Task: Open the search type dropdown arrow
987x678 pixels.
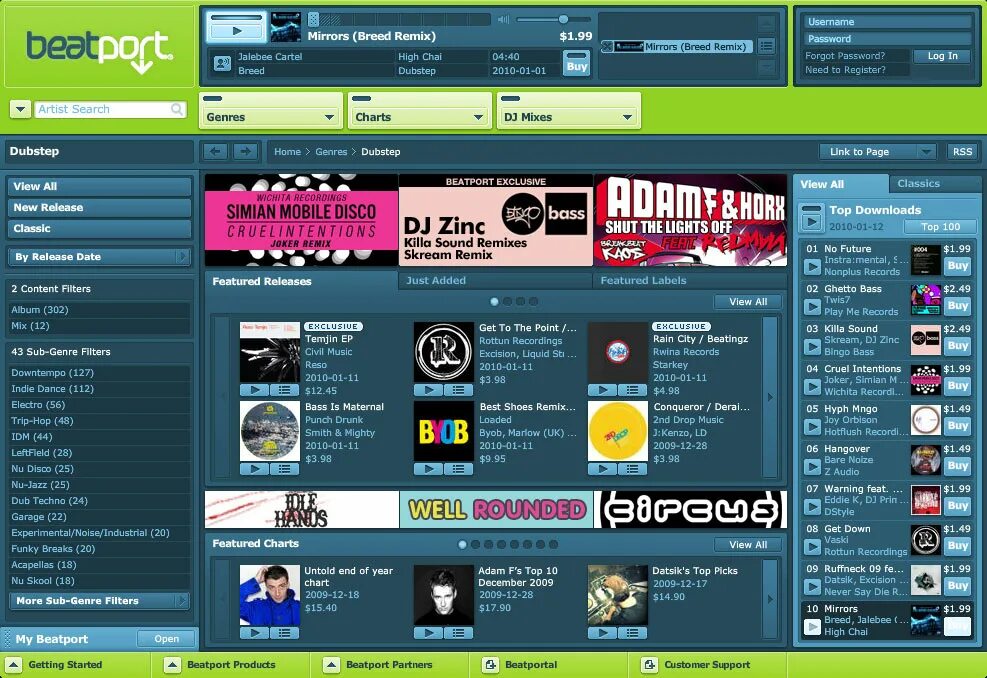Action: click(x=20, y=109)
